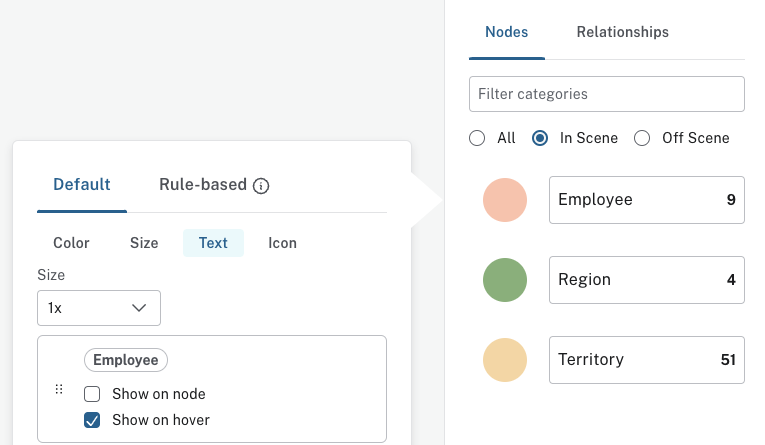Select the Territory category with 51 nodes

click(x=647, y=360)
